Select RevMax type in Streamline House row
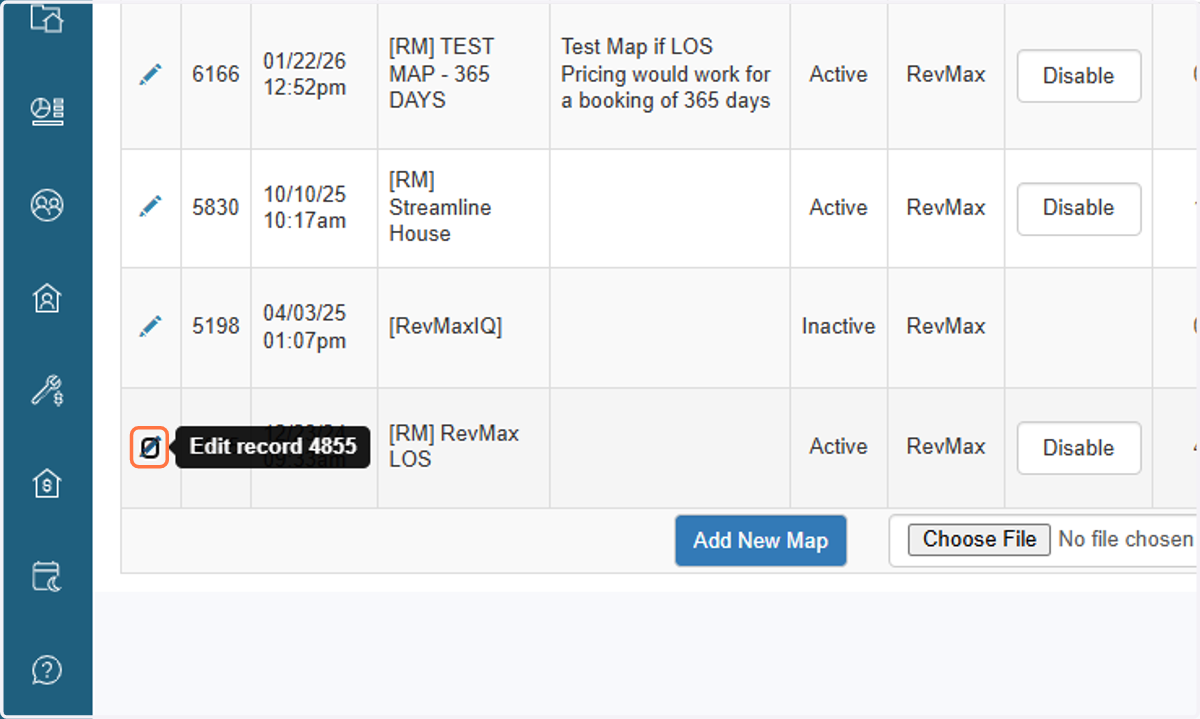 946,207
